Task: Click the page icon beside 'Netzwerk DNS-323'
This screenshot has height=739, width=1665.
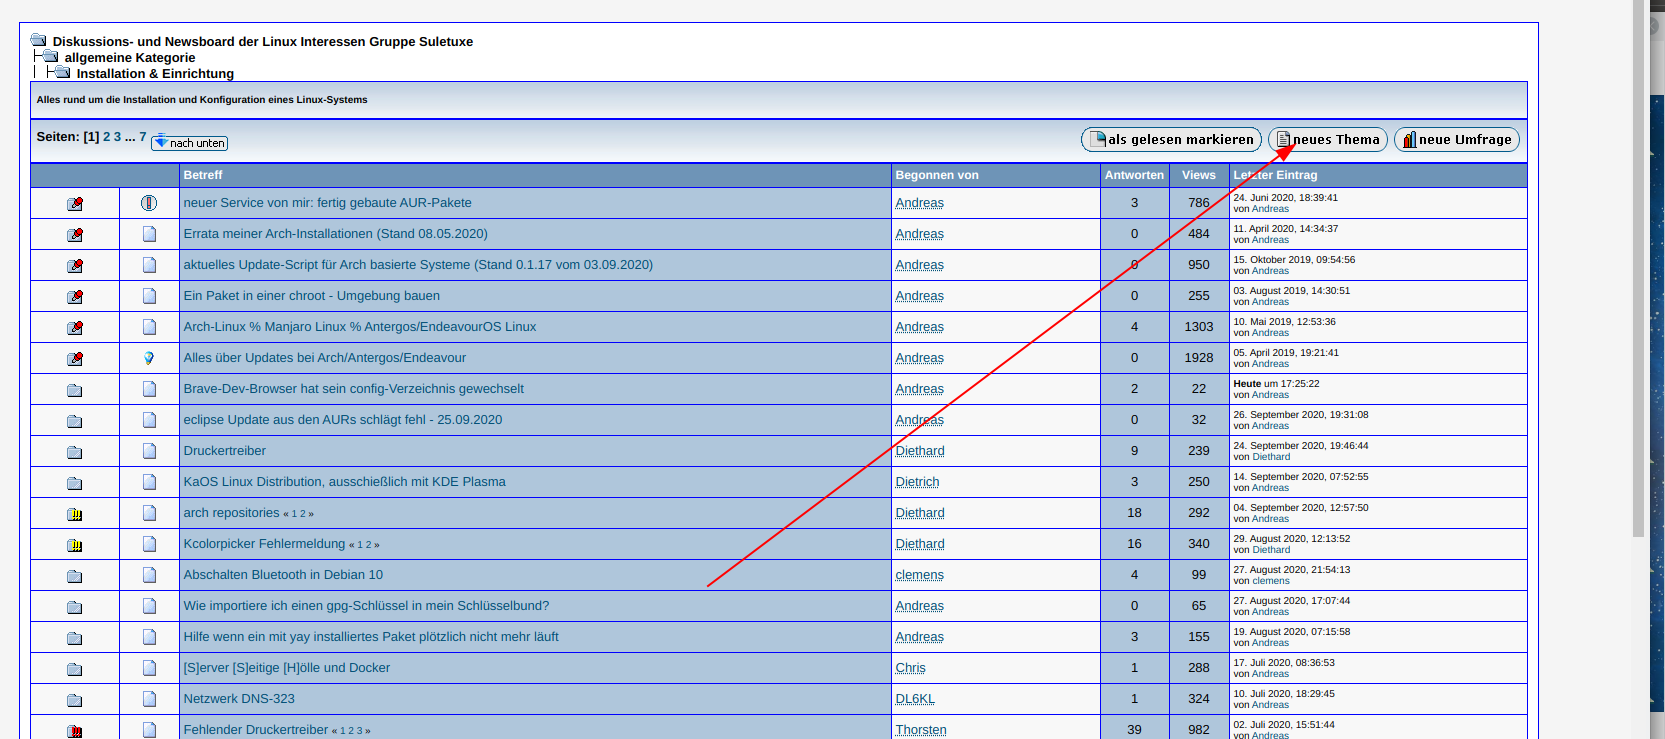Action: coord(149,699)
